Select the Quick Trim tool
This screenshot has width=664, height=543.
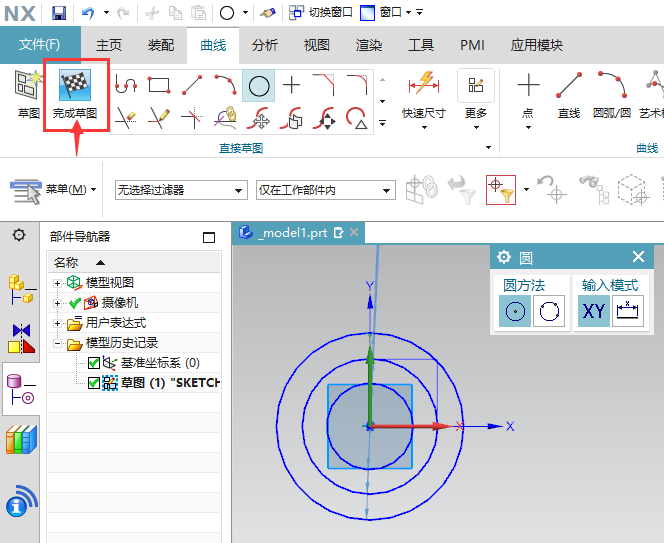coord(126,118)
